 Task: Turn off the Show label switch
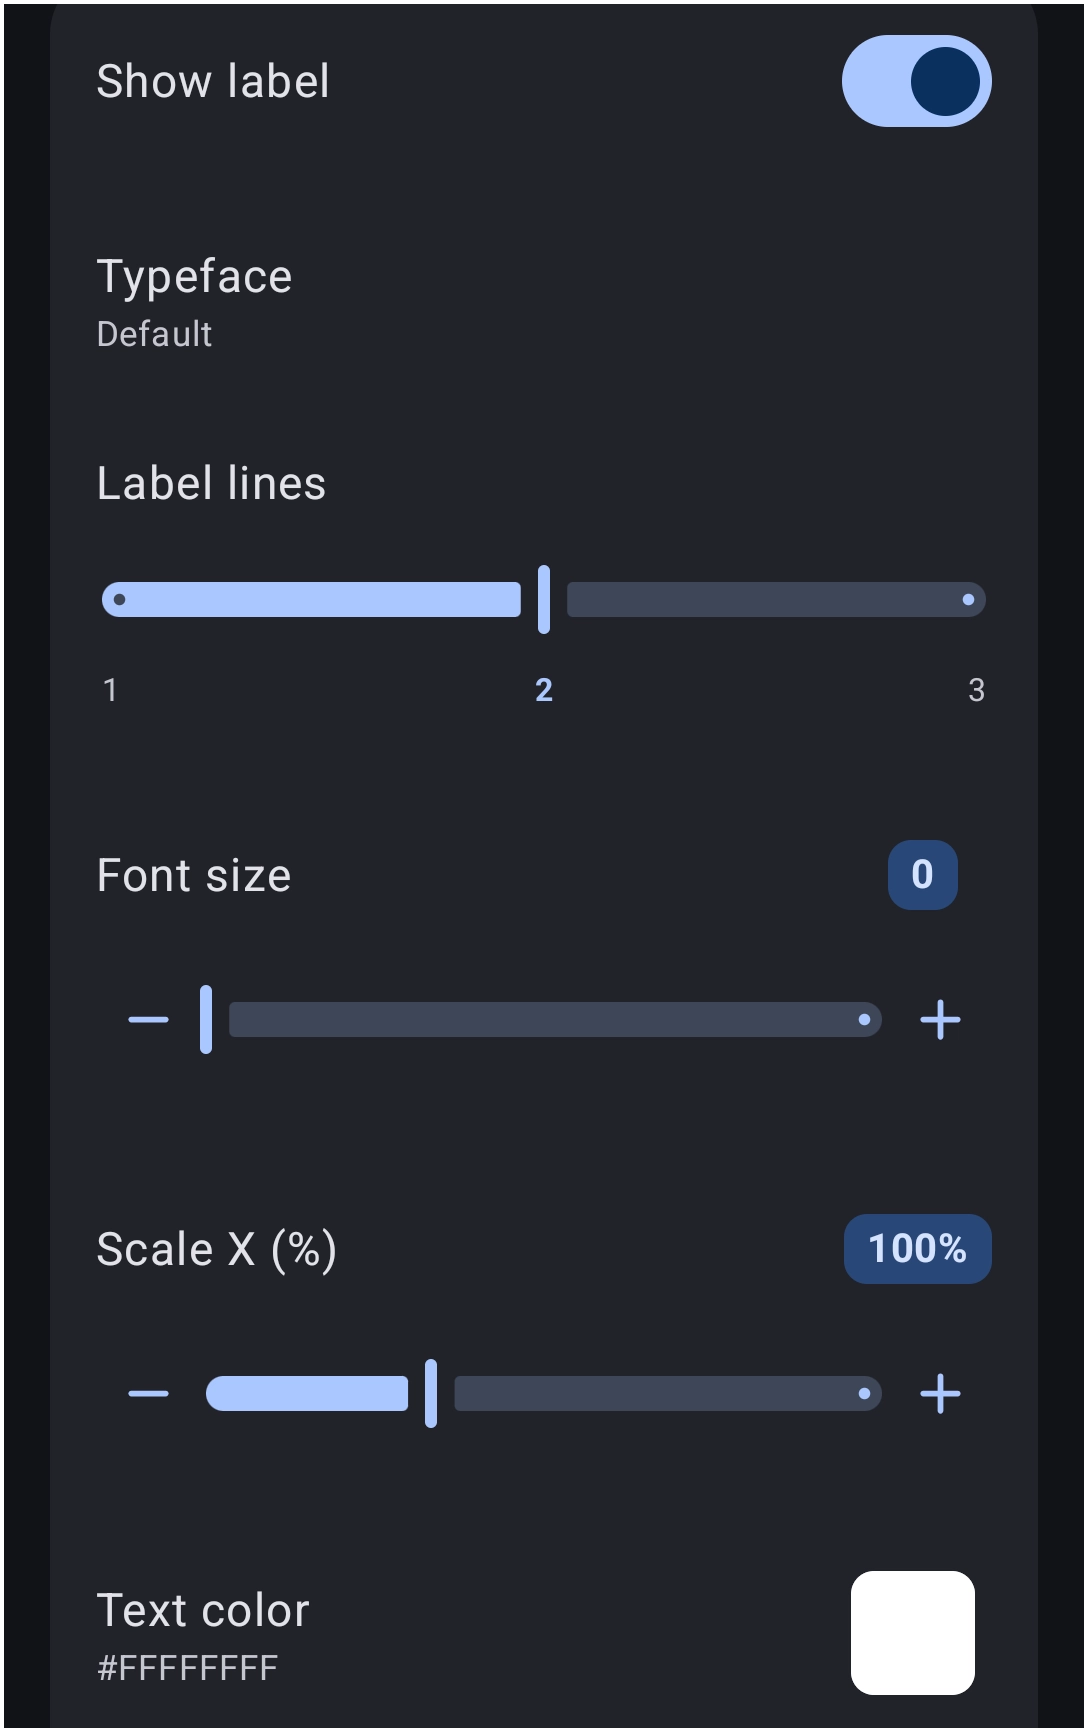916,81
